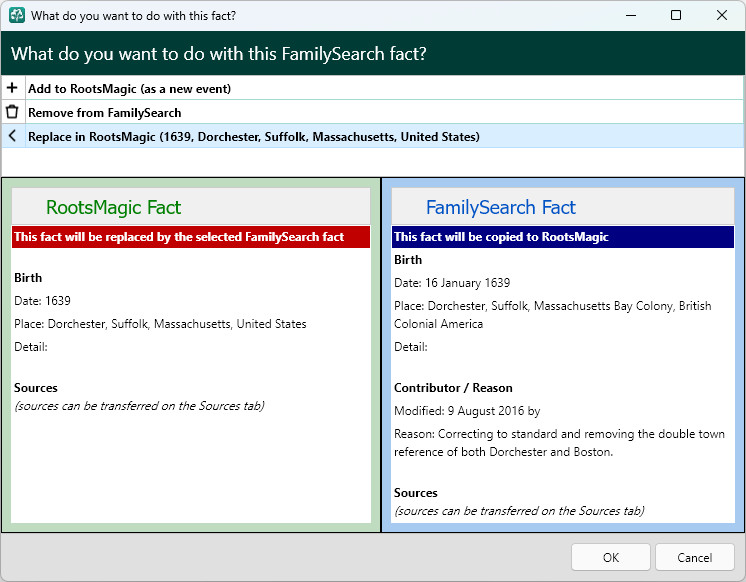Select Add to RootsMagic (as a new event)
This screenshot has width=746, height=582.
[373, 88]
